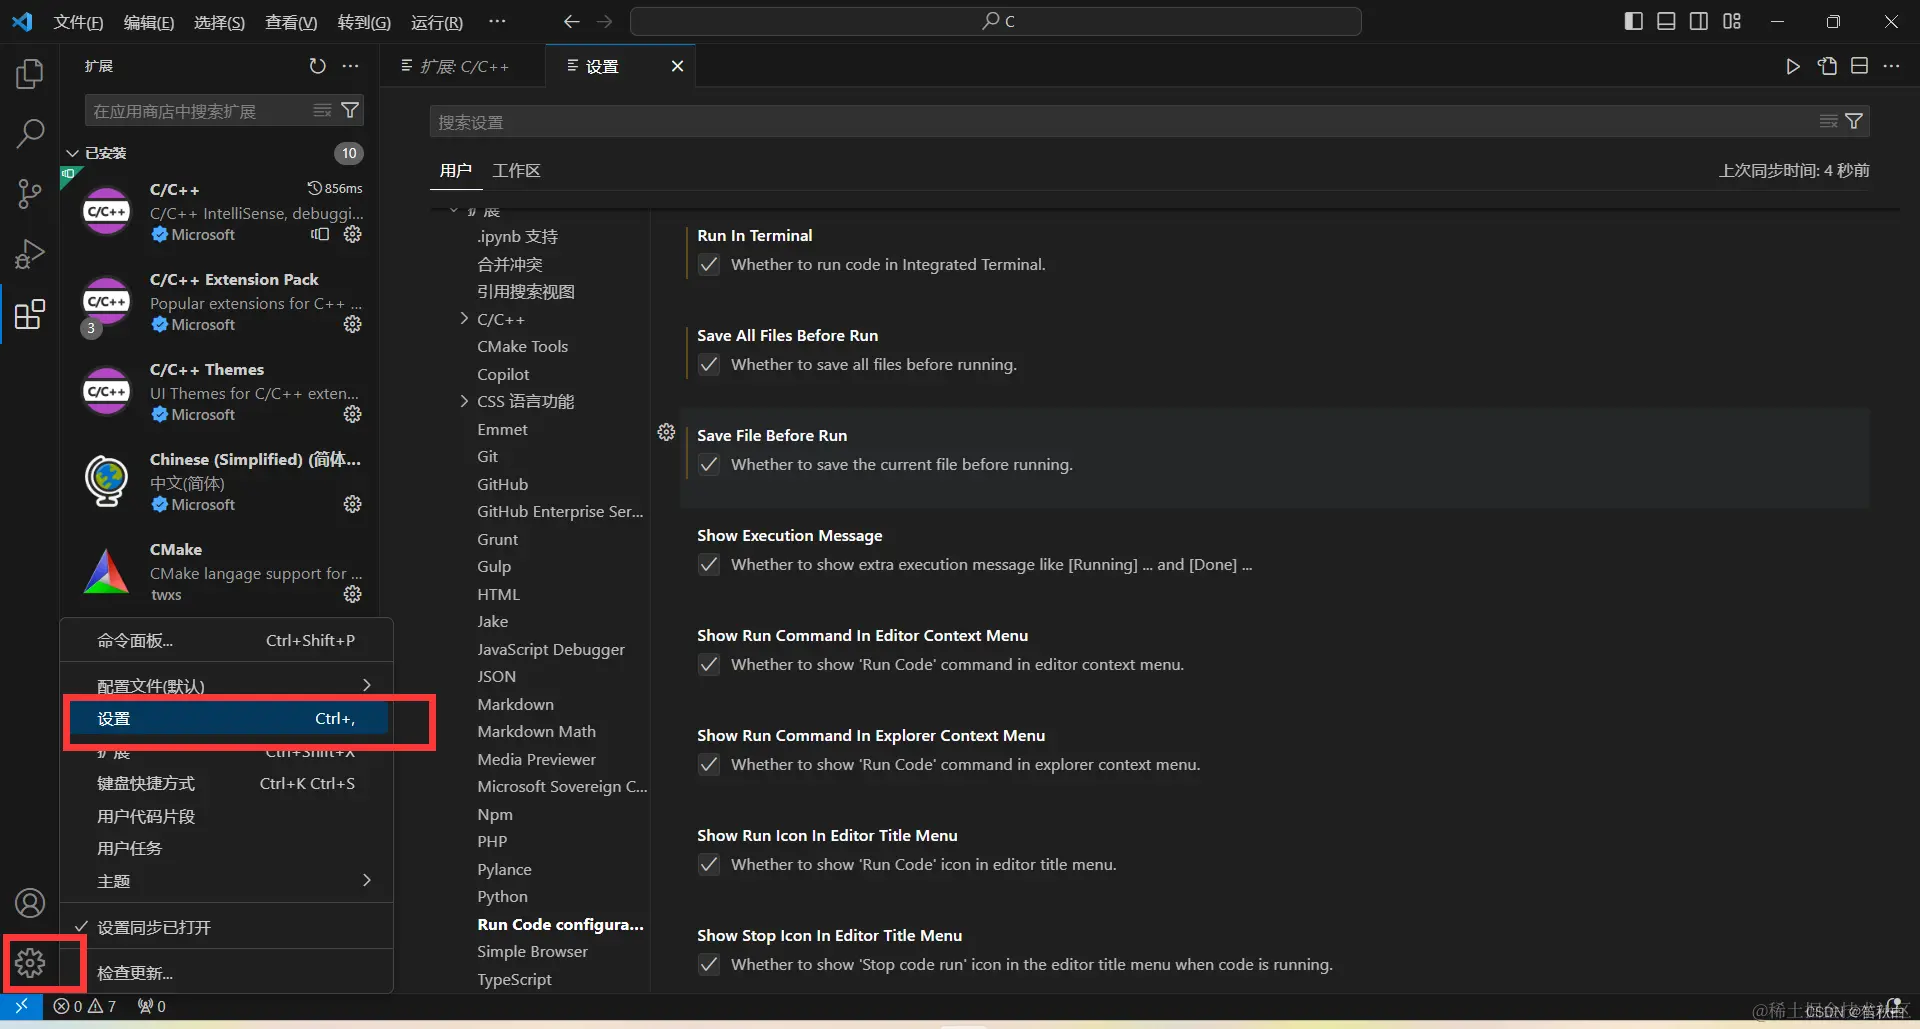Toggle Show Run Command In Editor Context Menu

709,665
